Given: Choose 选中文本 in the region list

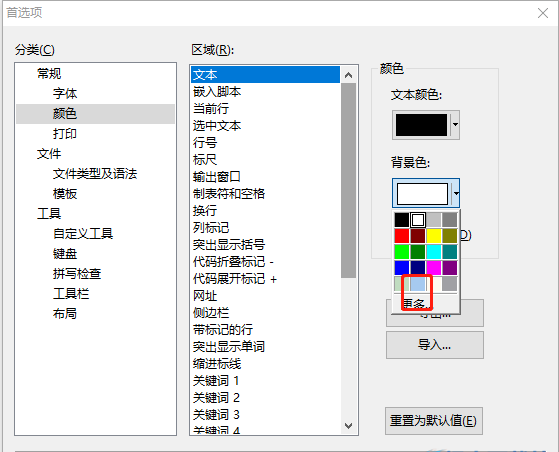Looking at the screenshot, I should coord(265,126).
